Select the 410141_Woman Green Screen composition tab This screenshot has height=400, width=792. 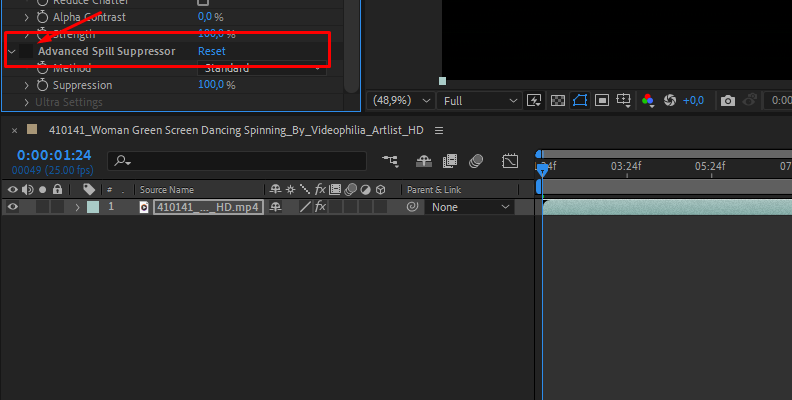tap(236, 130)
